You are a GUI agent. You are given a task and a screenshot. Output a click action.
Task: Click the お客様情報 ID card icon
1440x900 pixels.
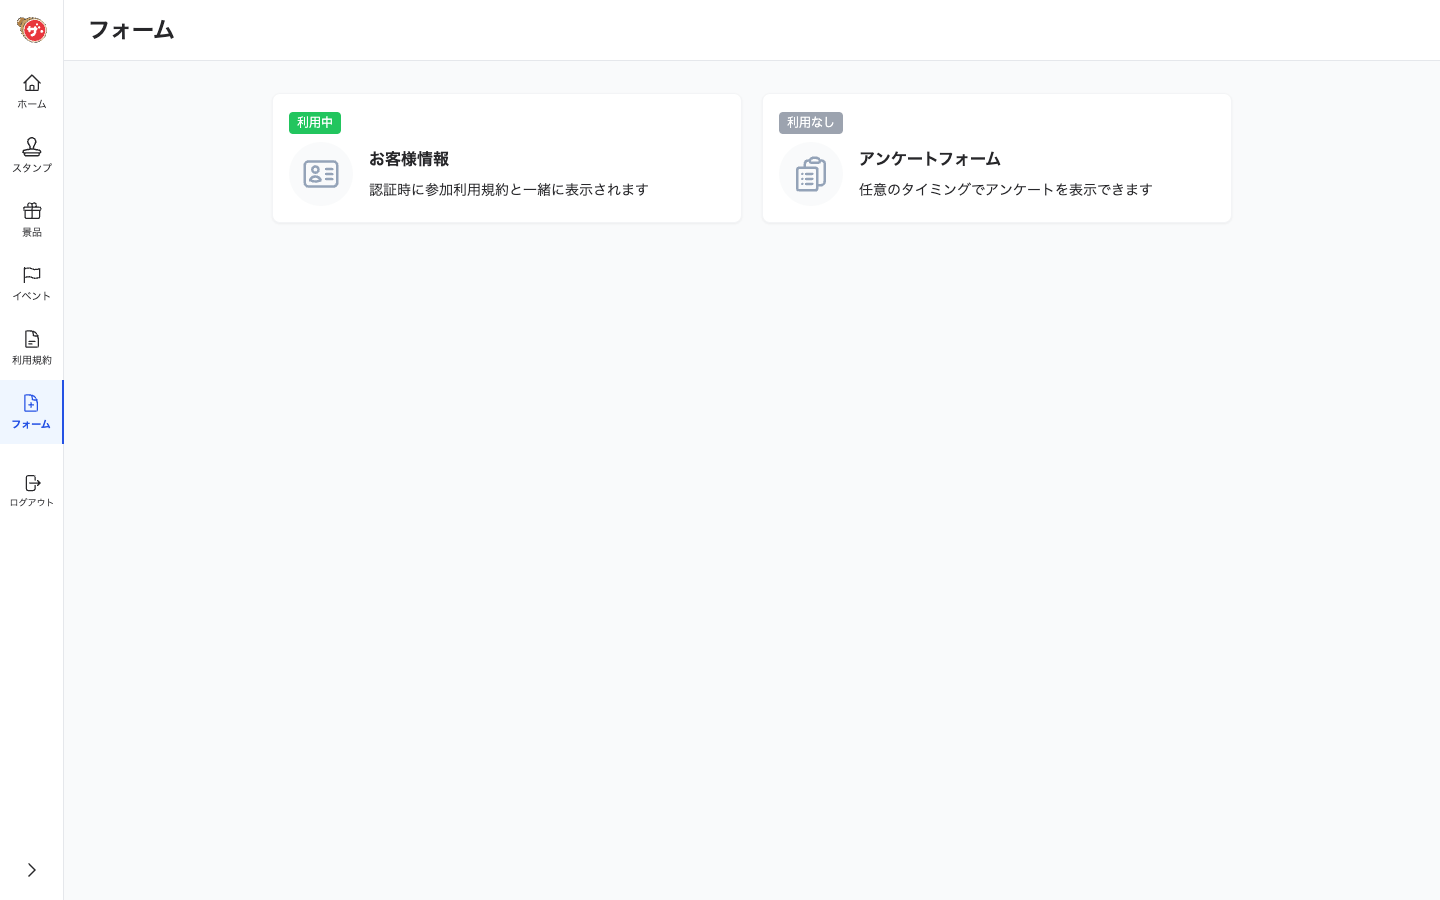(320, 174)
